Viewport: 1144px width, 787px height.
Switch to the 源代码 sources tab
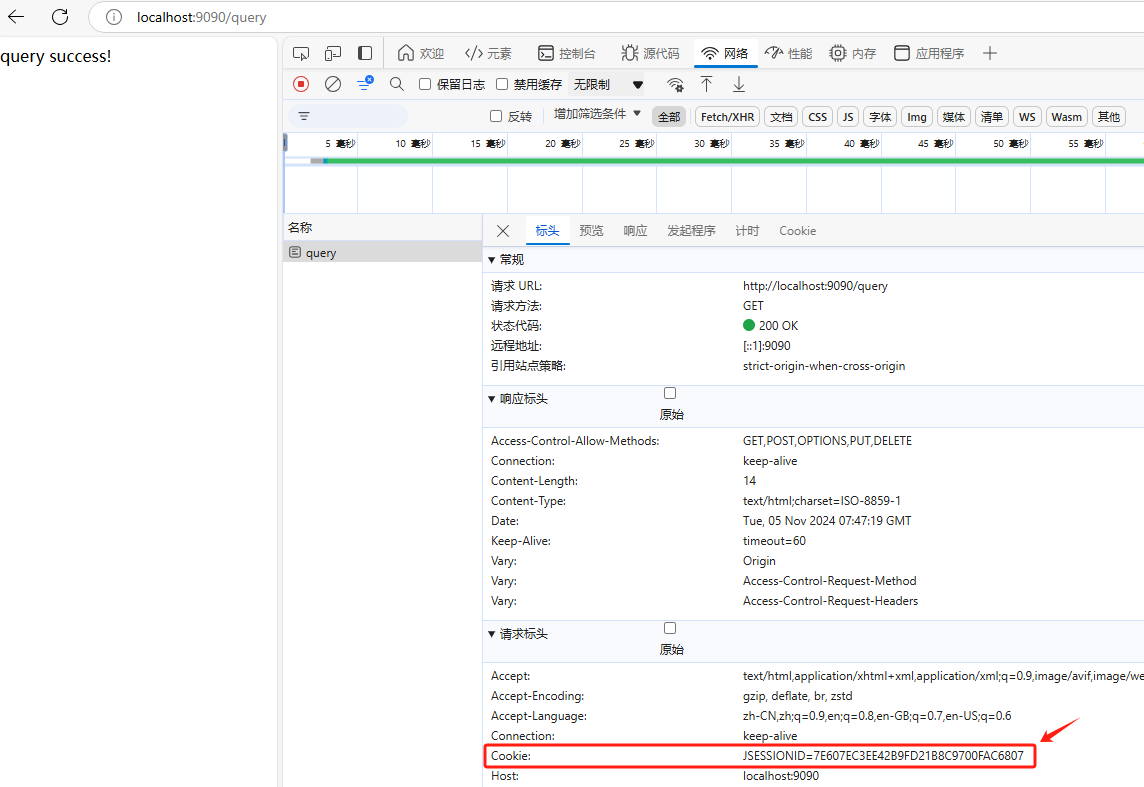pyautogui.click(x=650, y=53)
